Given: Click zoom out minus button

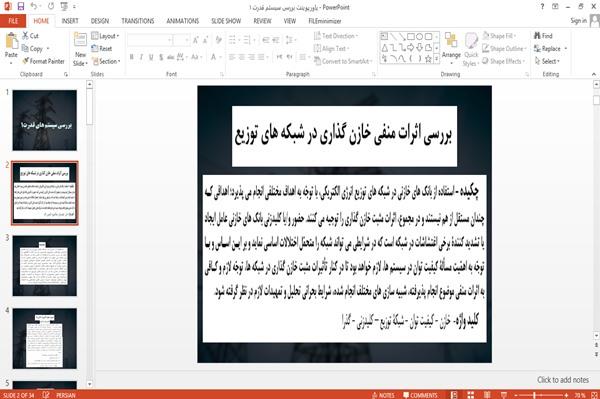Looking at the screenshot, I should pyautogui.click(x=516, y=395).
